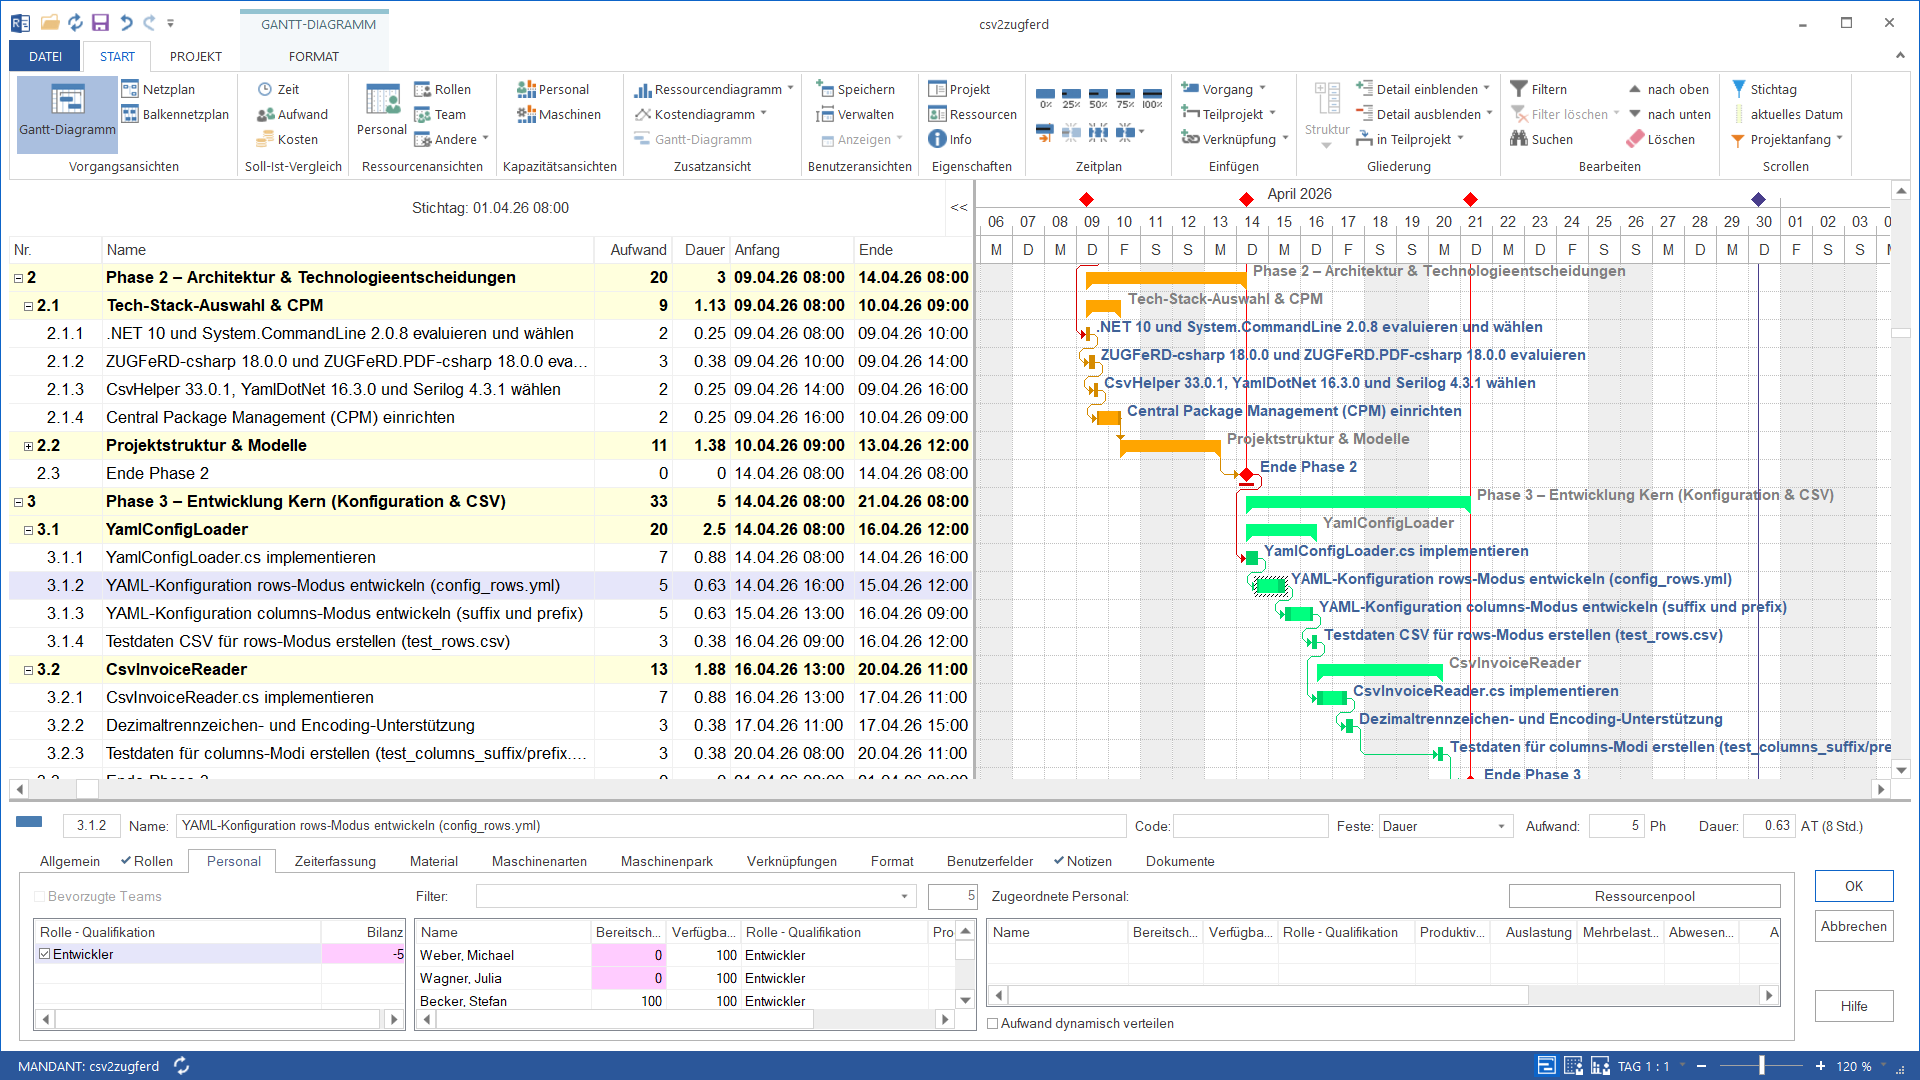The height and width of the screenshot is (1080, 1920).
Task: Click Ende Phase 2 milestone diamond
Action: pyautogui.click(x=1246, y=474)
